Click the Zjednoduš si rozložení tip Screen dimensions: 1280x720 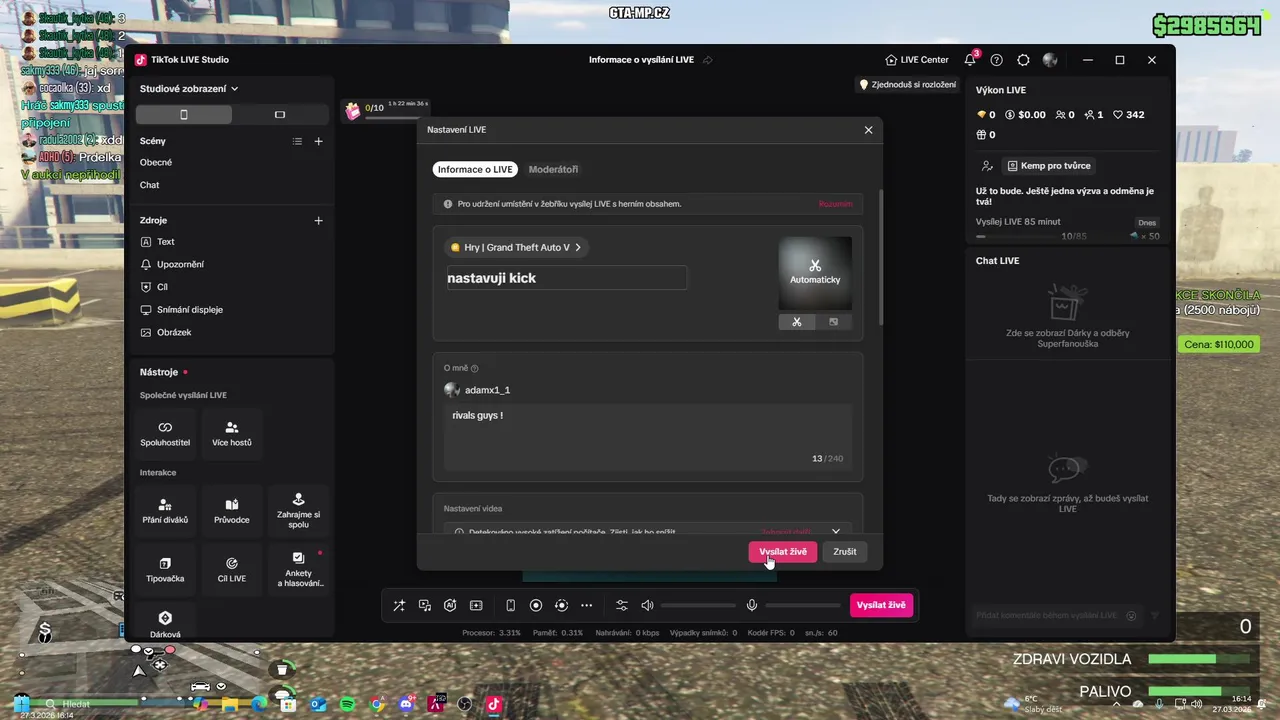pos(908,85)
